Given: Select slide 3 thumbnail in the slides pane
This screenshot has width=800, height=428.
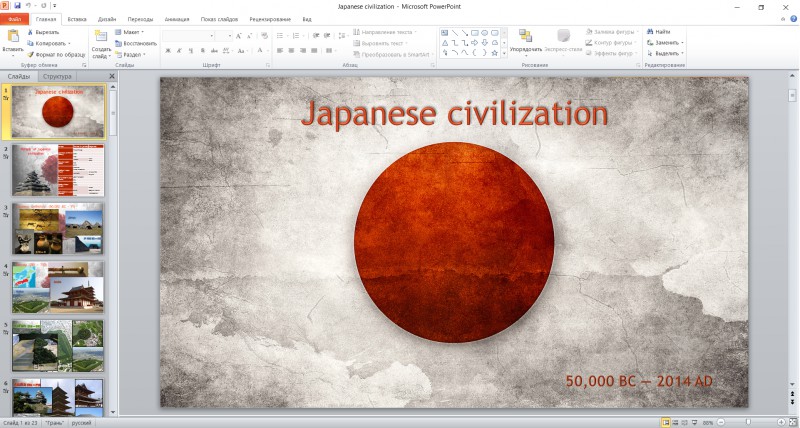Looking at the screenshot, I should coord(58,229).
